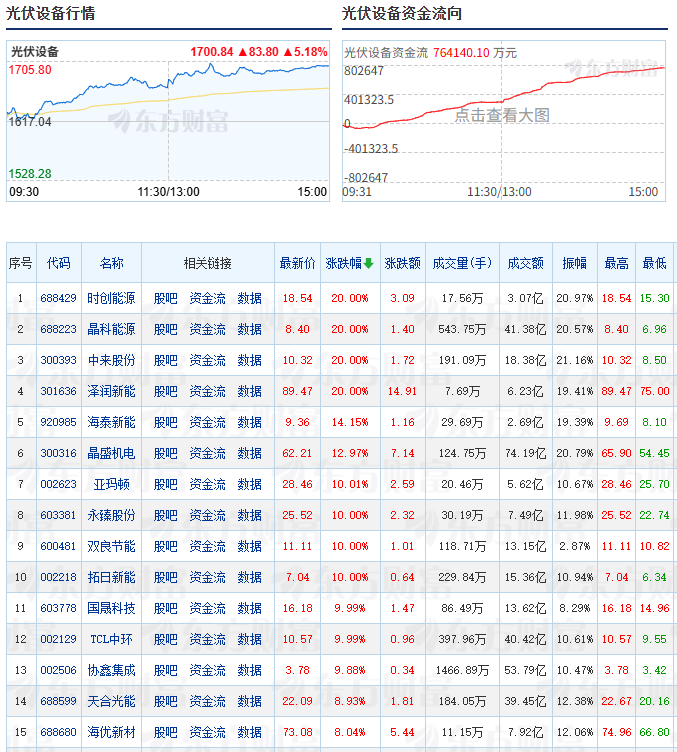This screenshot has width=677, height=752.
Task: Open 数据 for 天合光能
Action: [x=250, y=701]
